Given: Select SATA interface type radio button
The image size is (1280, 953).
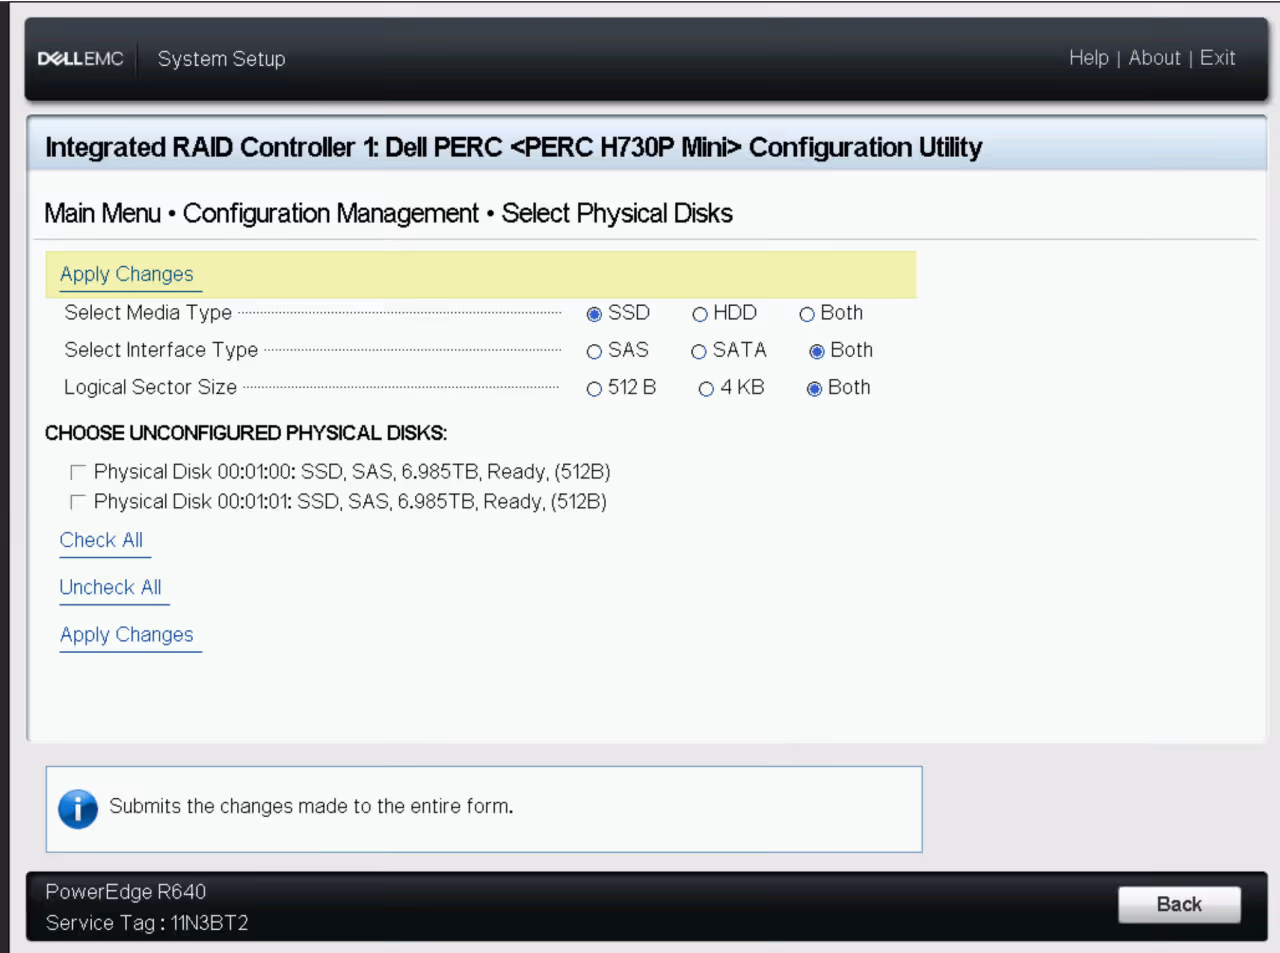Looking at the screenshot, I should (699, 351).
